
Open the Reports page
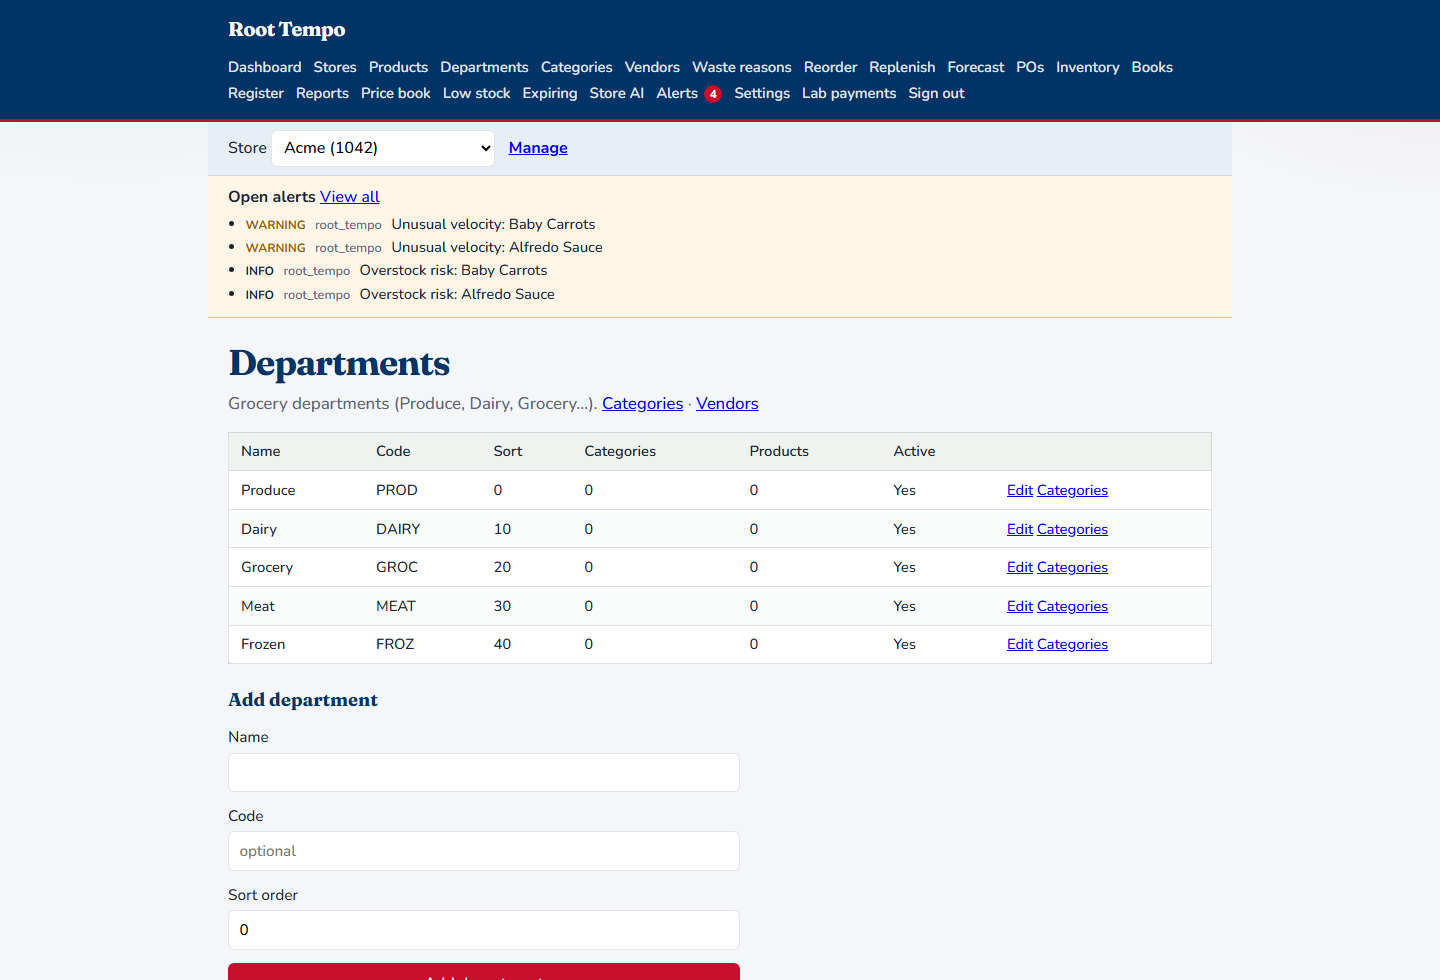coord(322,93)
